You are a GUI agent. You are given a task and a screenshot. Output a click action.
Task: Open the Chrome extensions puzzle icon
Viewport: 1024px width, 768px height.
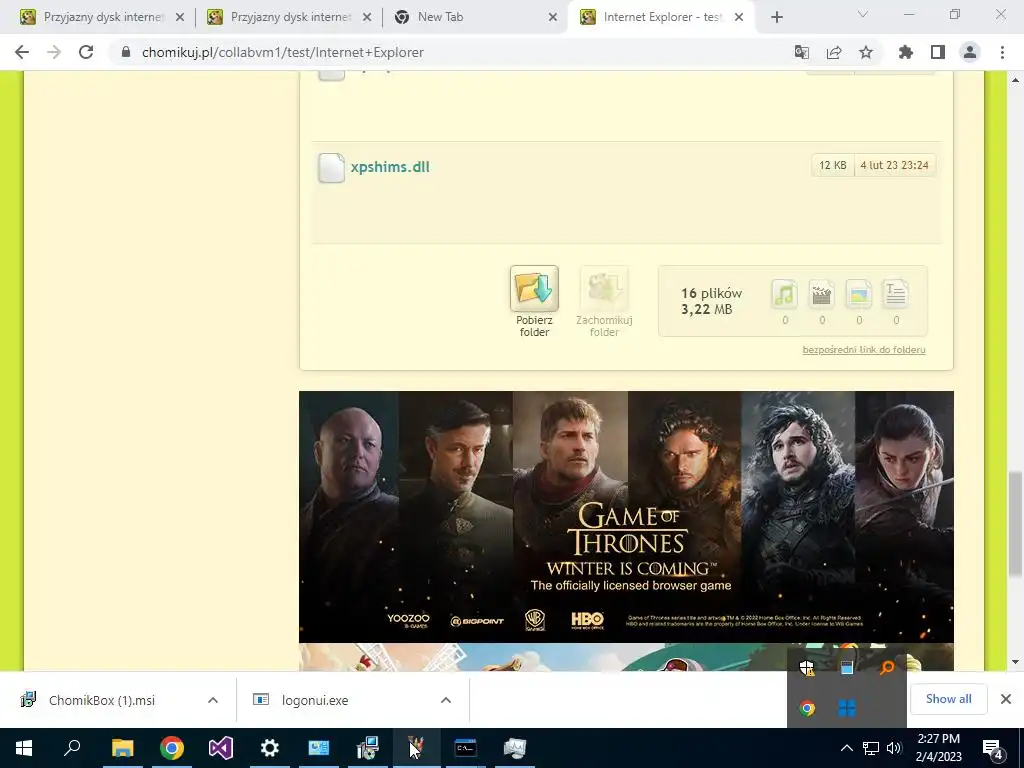(x=906, y=52)
